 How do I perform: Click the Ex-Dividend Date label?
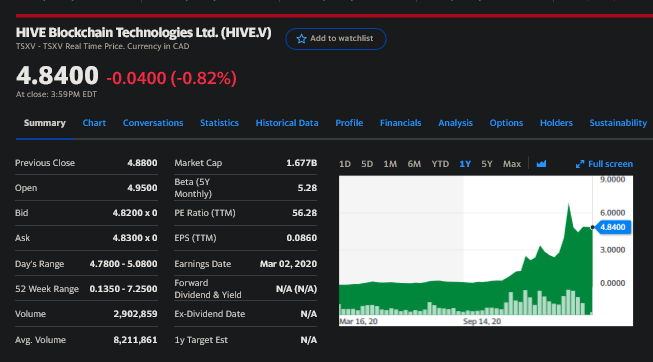coord(209,314)
